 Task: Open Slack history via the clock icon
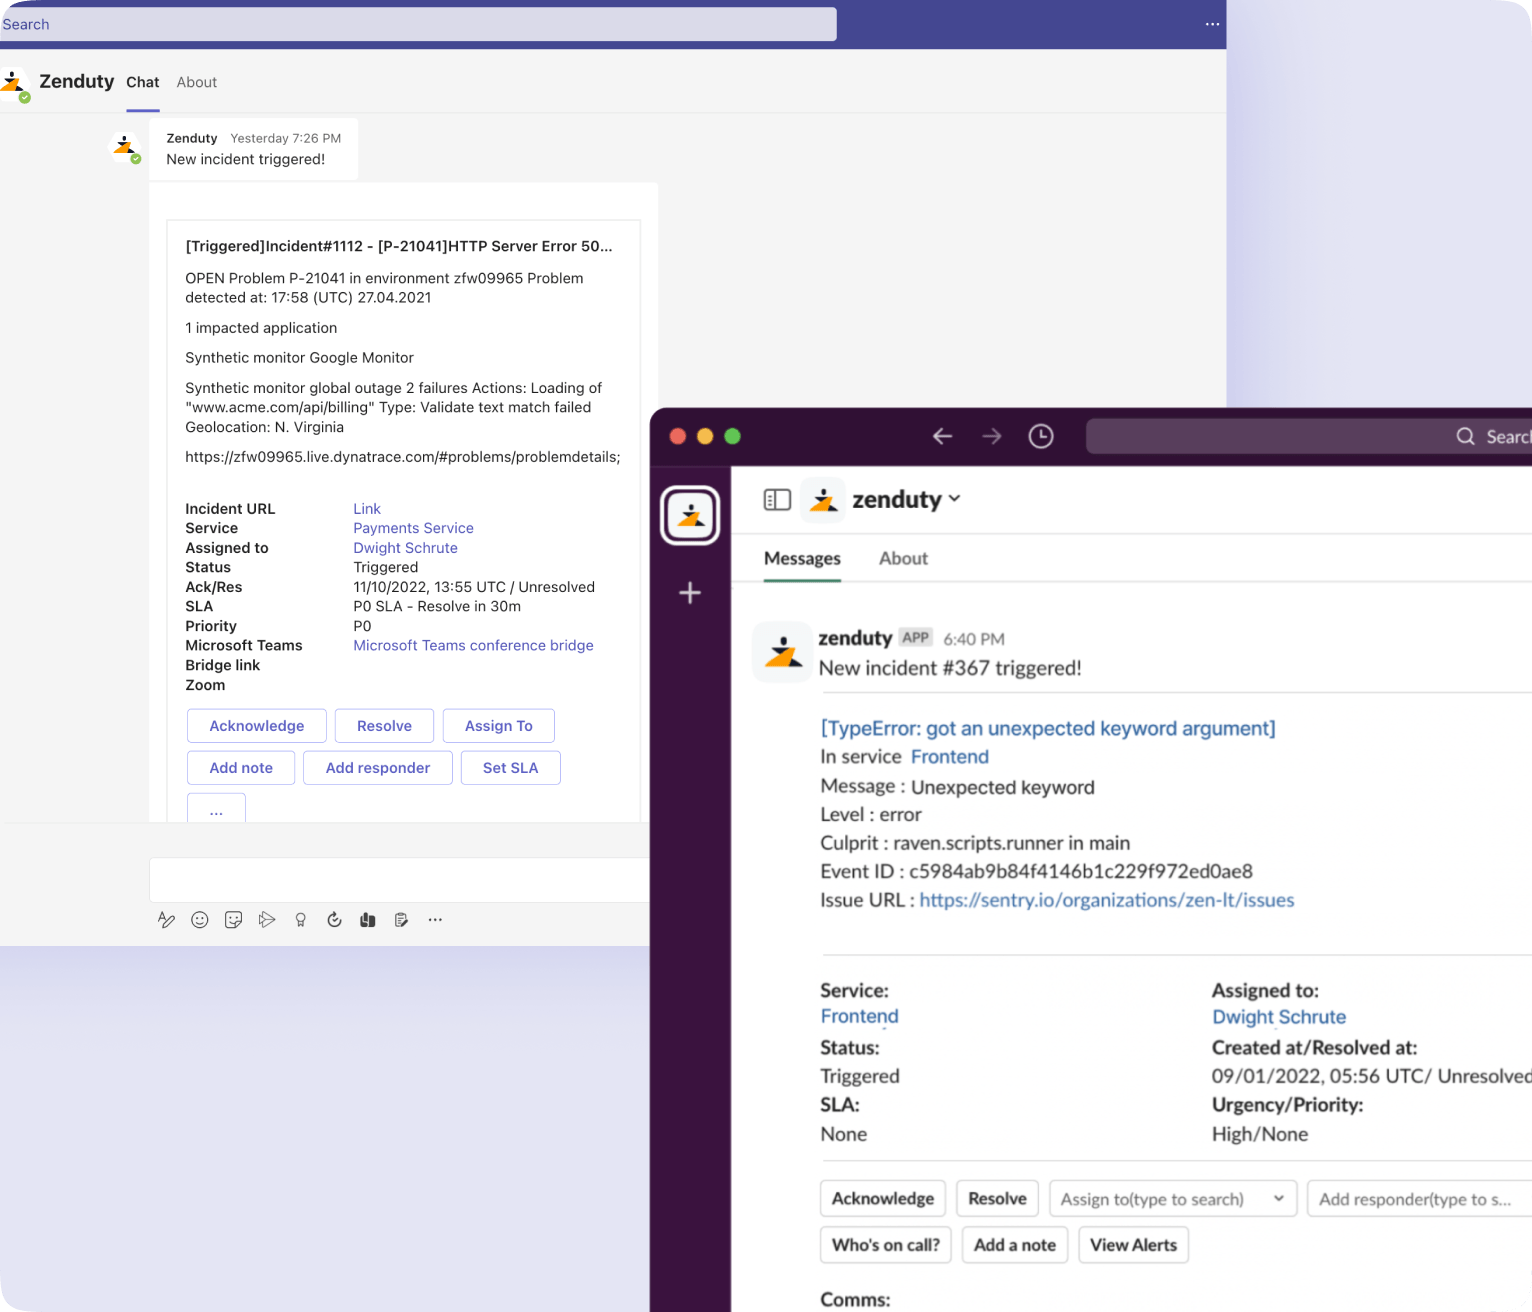1040,436
